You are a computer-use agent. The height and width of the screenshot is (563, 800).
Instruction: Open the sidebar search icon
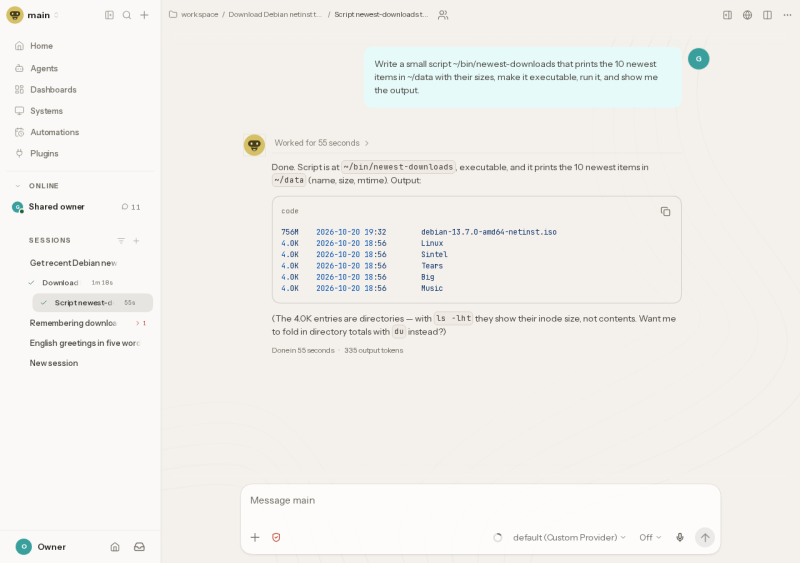(x=127, y=15)
